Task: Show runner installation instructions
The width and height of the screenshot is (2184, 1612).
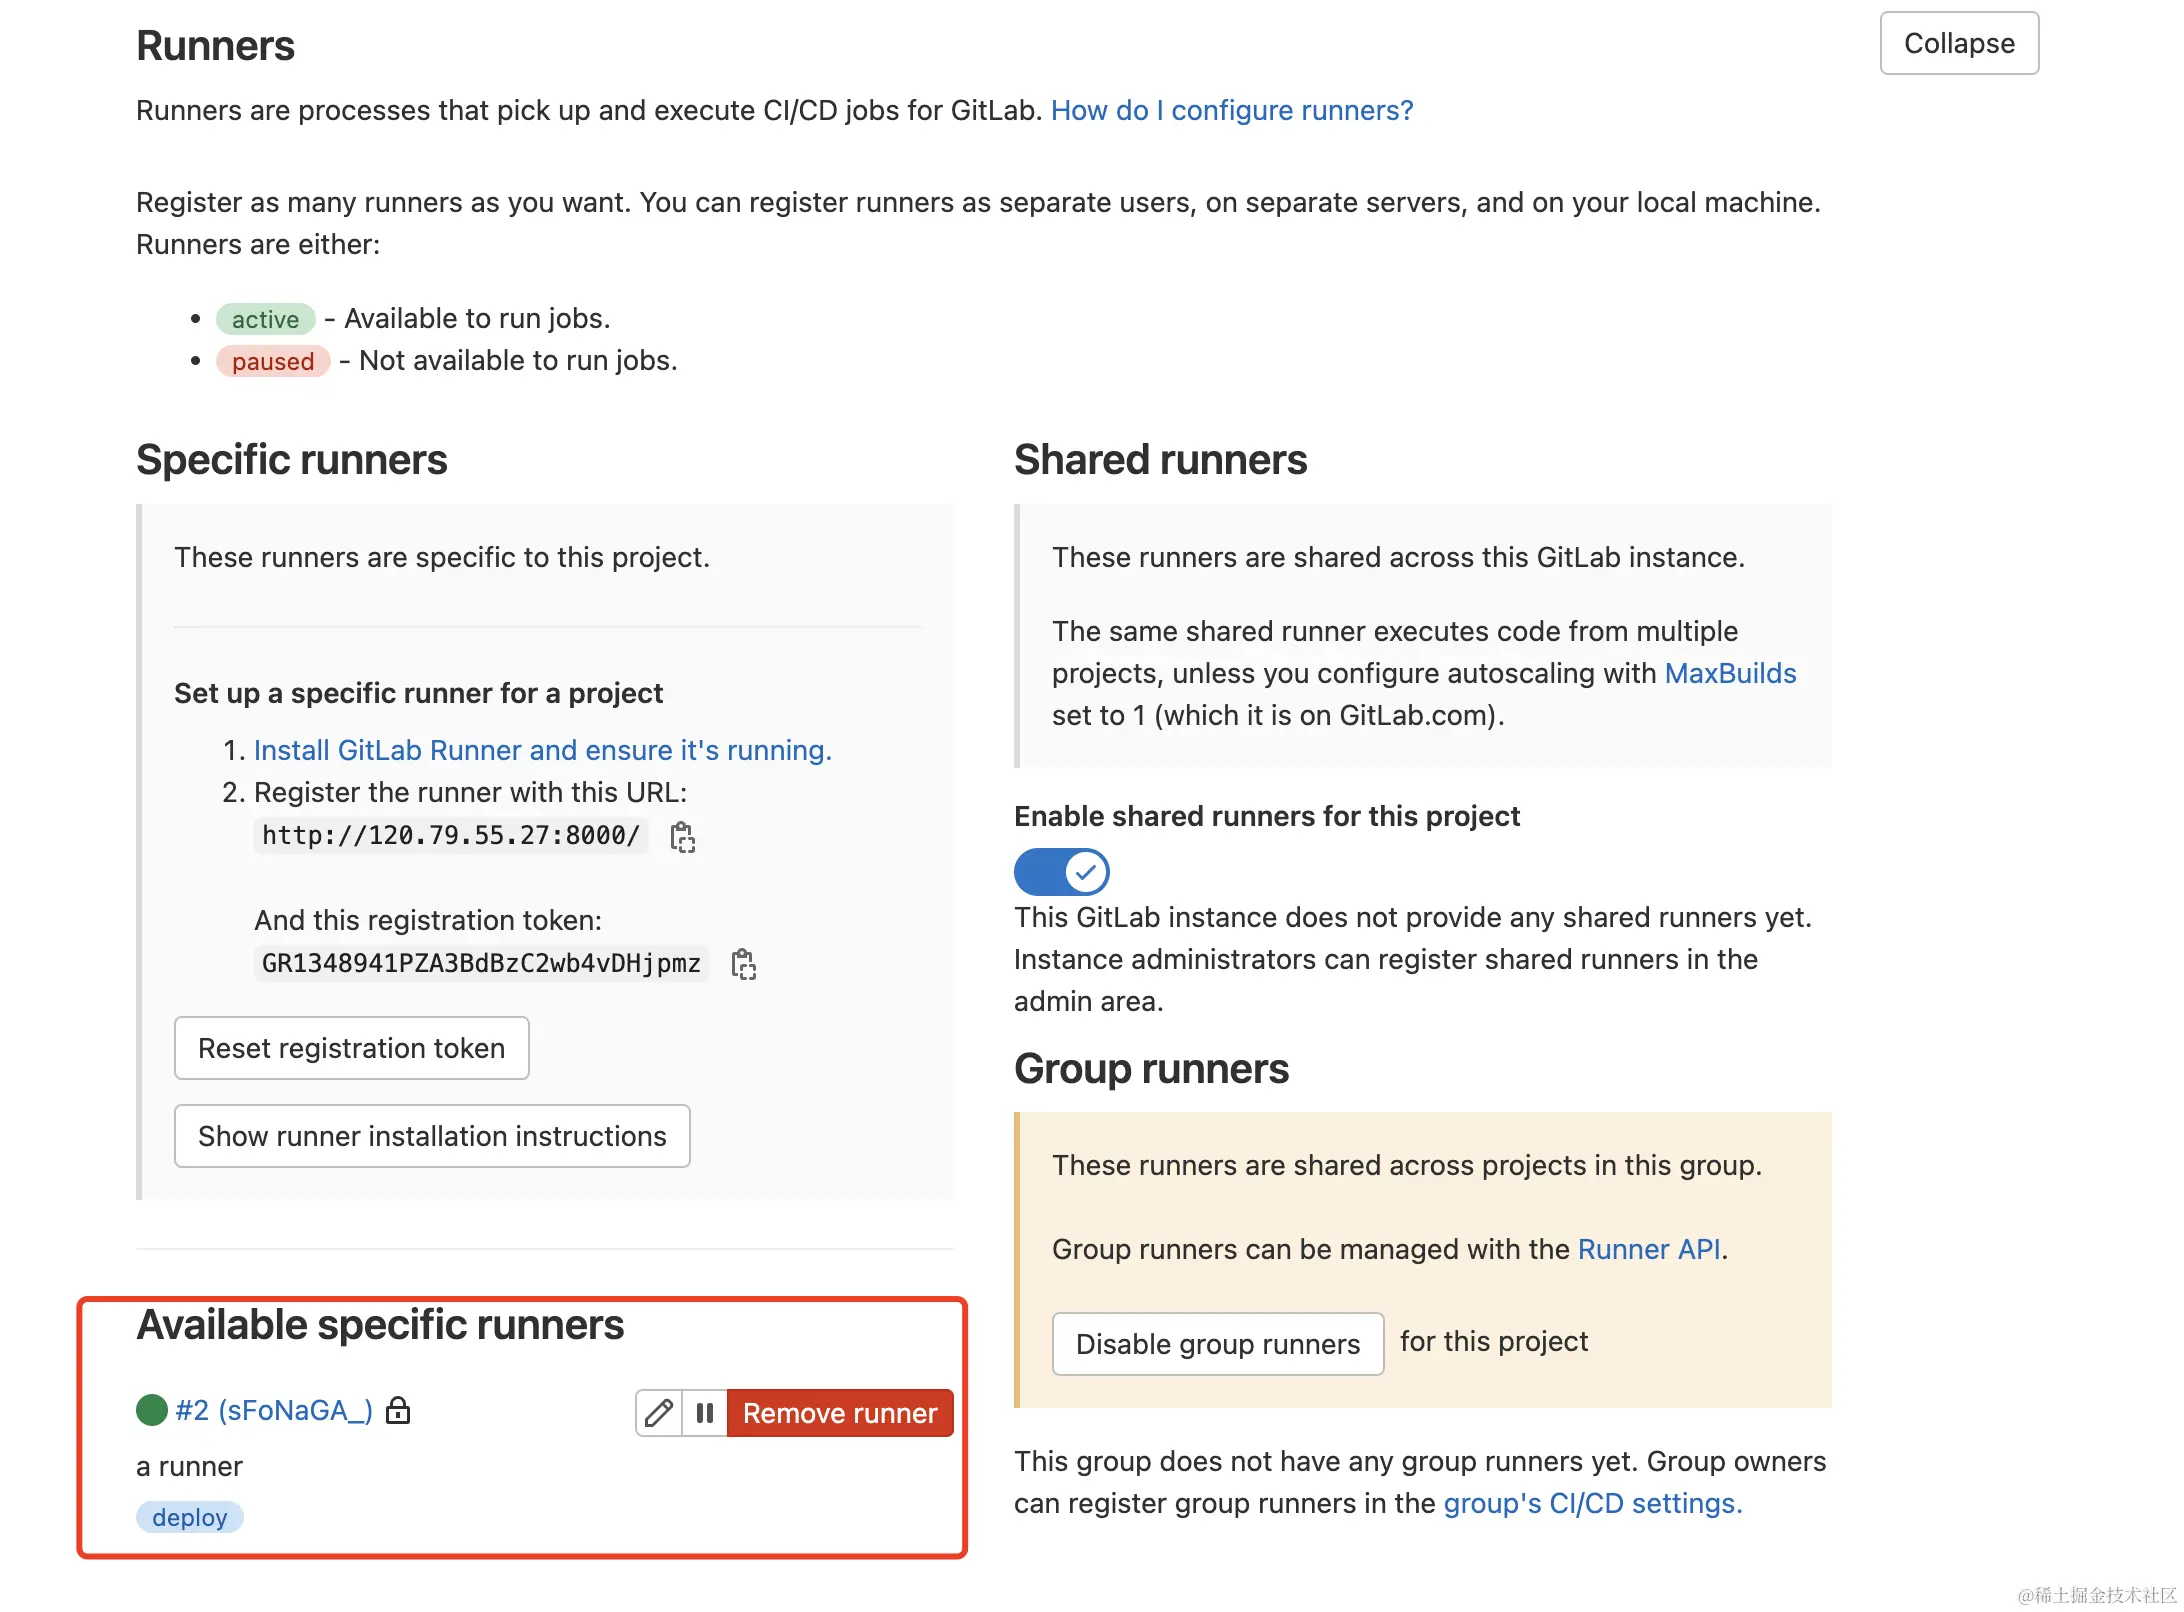Action: point(432,1136)
